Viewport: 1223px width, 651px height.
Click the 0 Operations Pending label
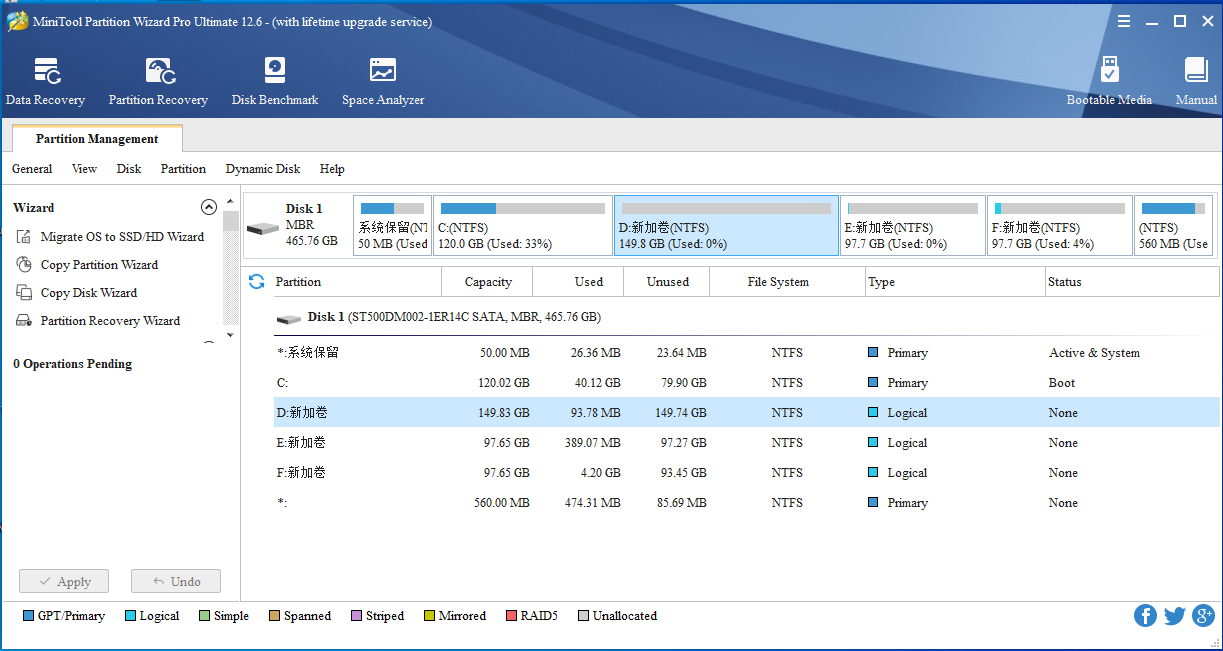pyautogui.click(x=72, y=364)
